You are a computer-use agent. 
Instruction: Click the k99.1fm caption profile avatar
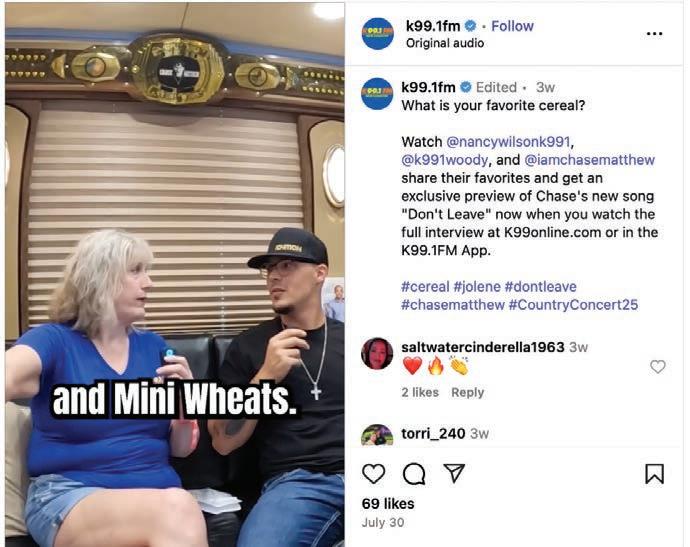tap(377, 94)
